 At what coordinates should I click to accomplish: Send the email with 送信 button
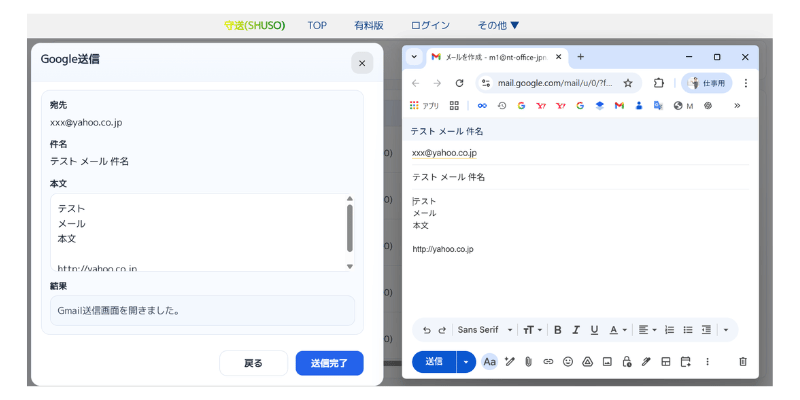434,362
